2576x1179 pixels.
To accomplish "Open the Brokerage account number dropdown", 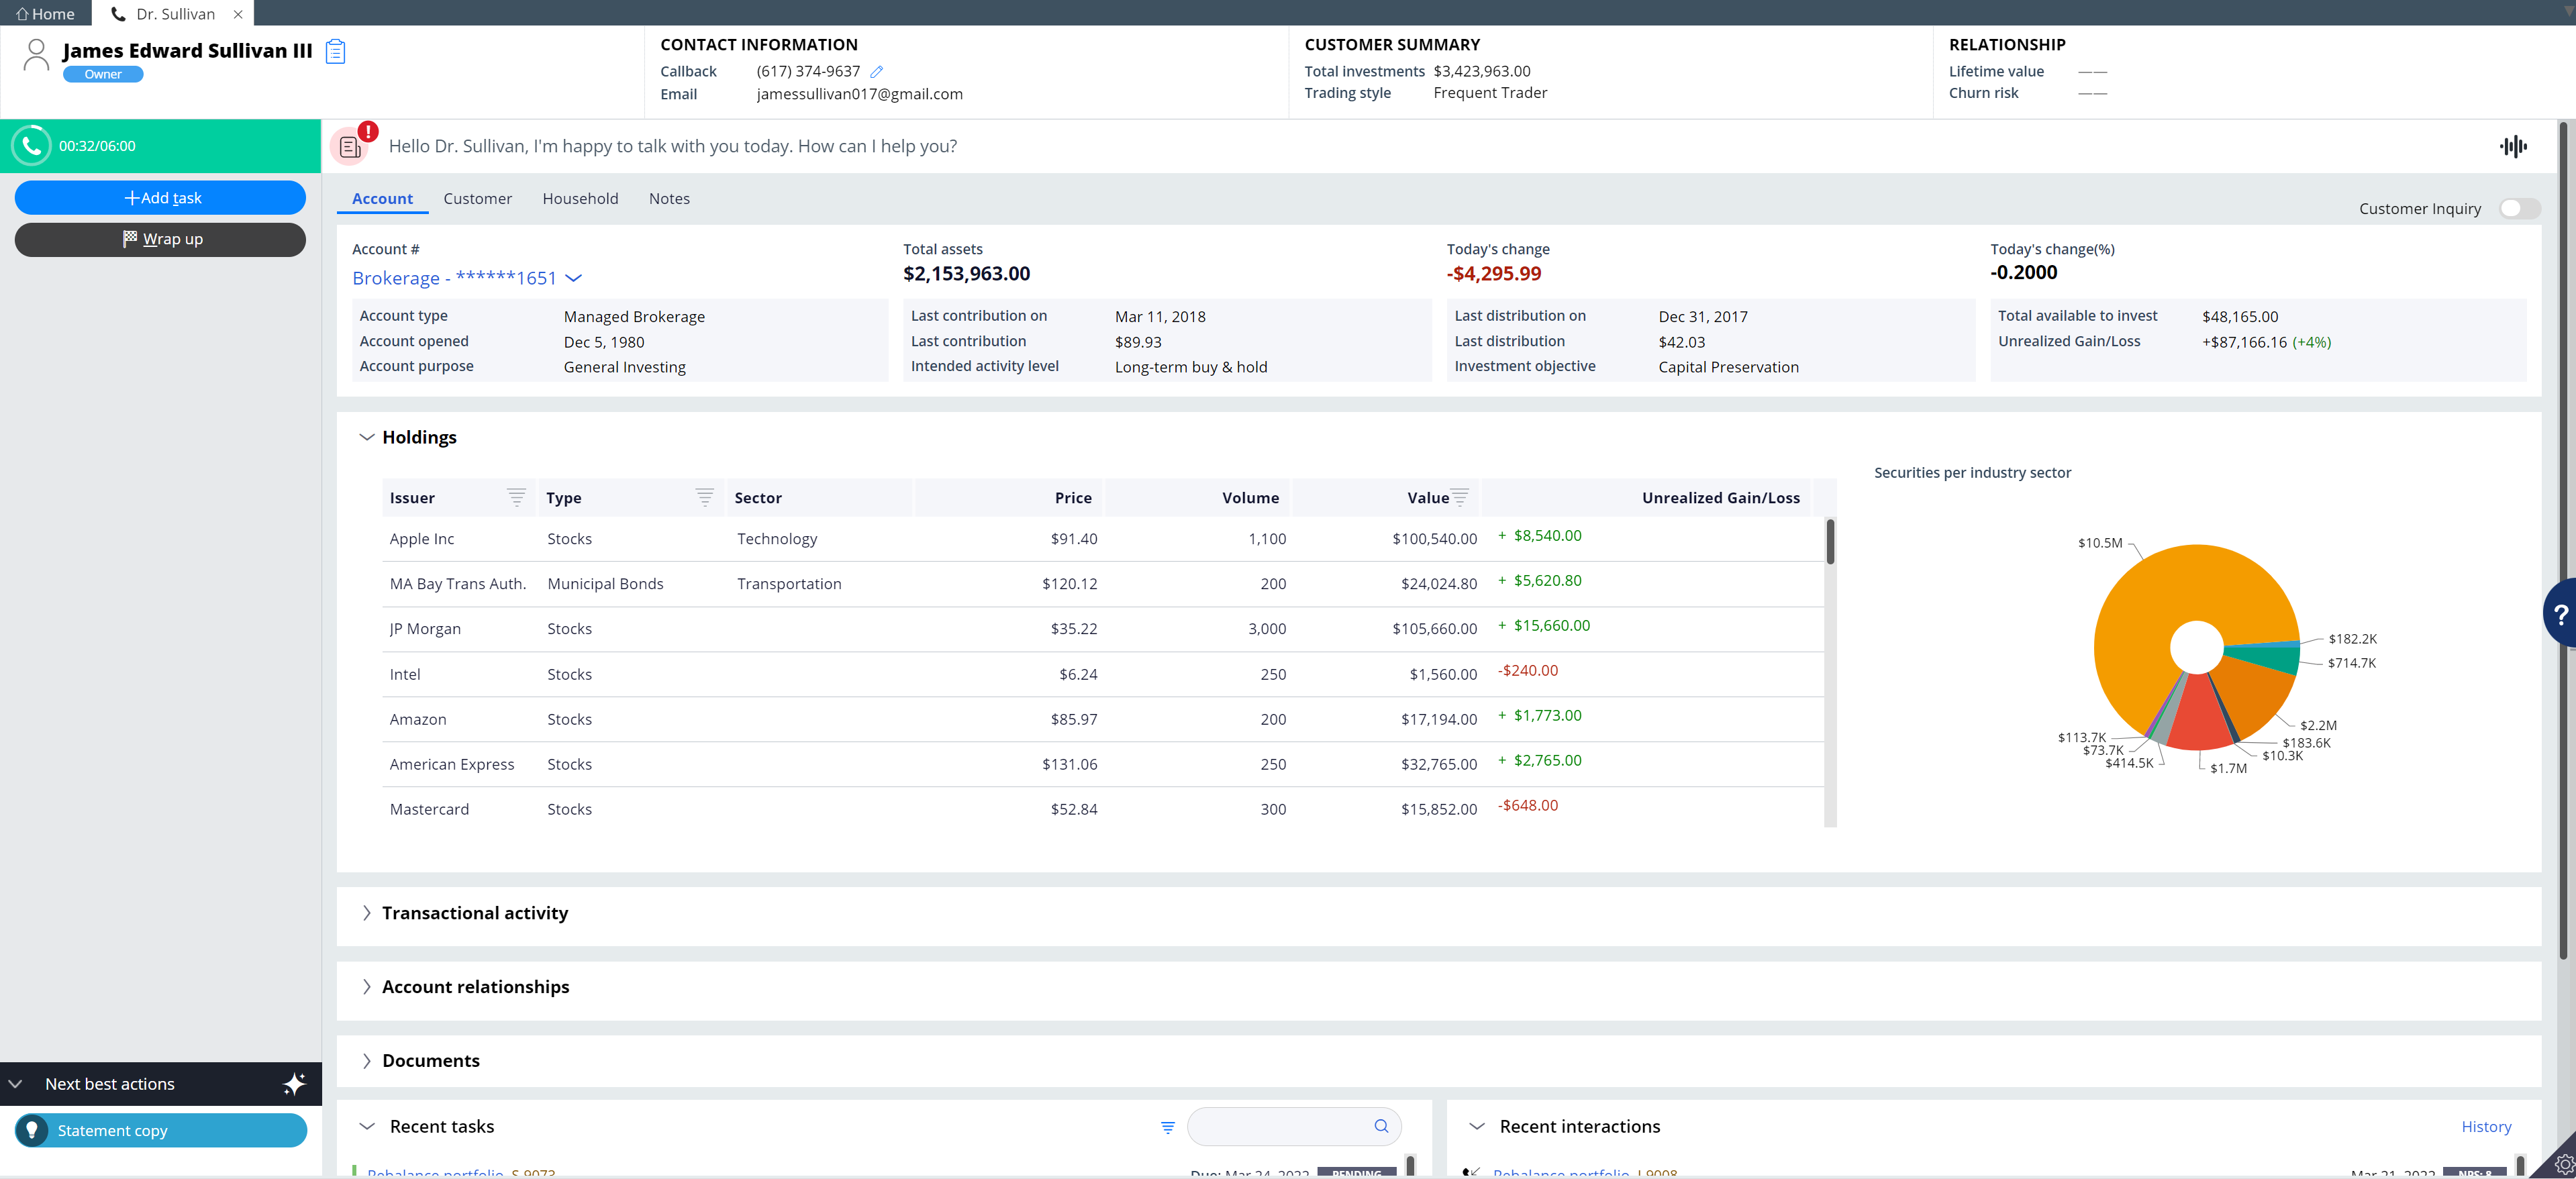I will pyautogui.click(x=573, y=279).
